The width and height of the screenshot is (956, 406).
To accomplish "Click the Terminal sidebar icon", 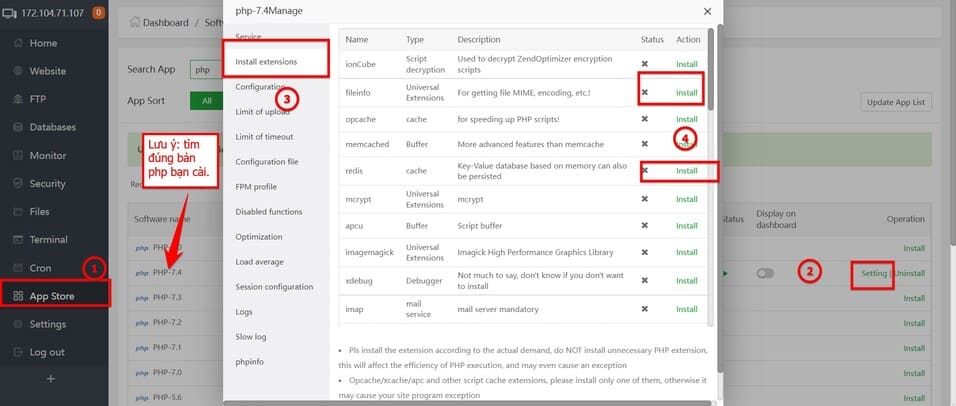I will click(16, 240).
